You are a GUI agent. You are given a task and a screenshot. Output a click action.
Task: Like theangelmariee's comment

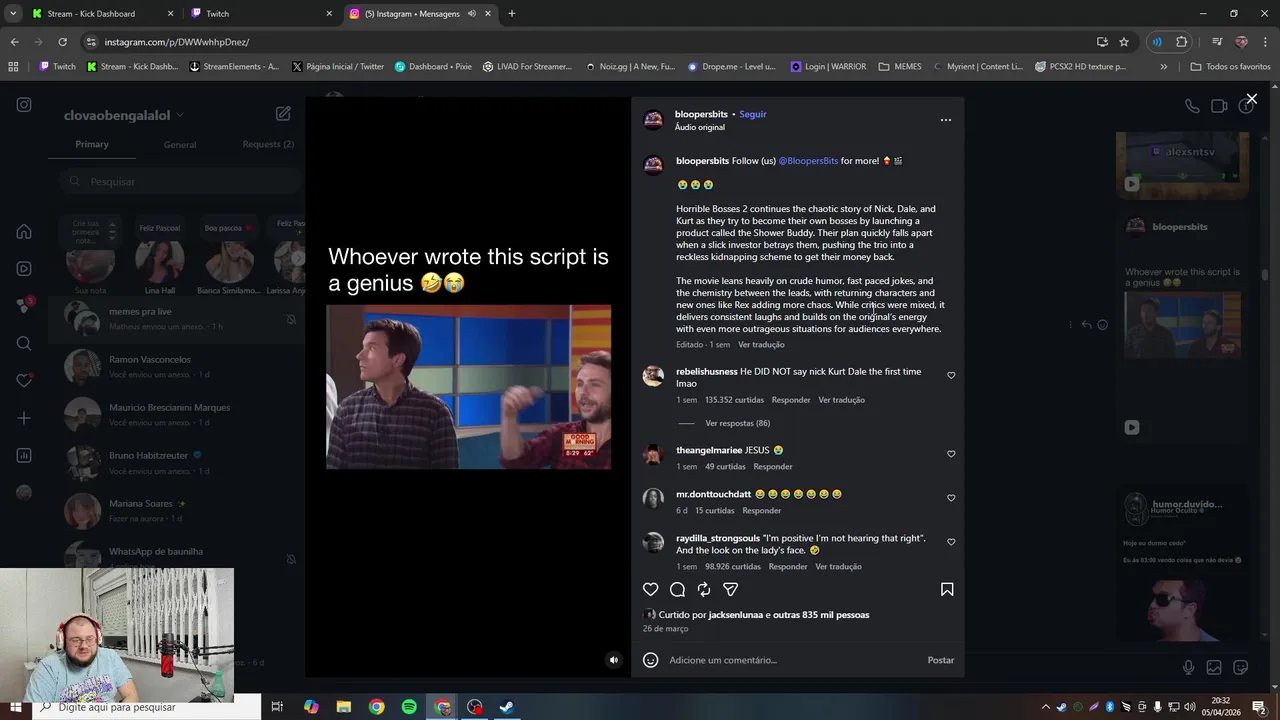[951, 454]
